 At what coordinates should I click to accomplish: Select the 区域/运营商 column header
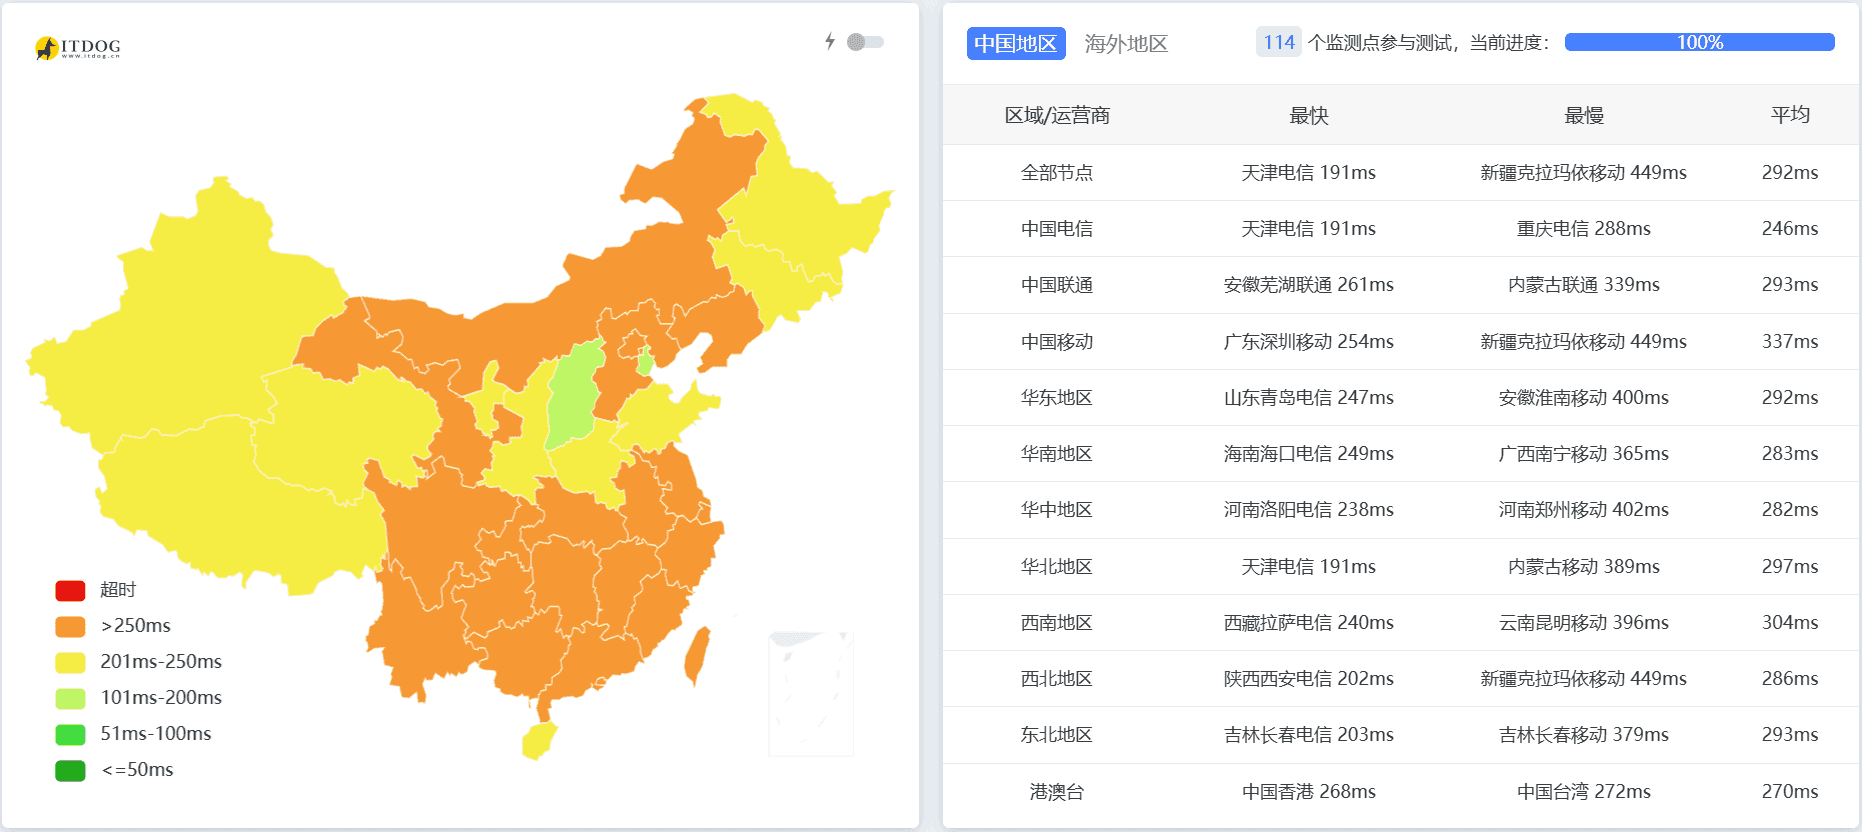tap(1057, 115)
